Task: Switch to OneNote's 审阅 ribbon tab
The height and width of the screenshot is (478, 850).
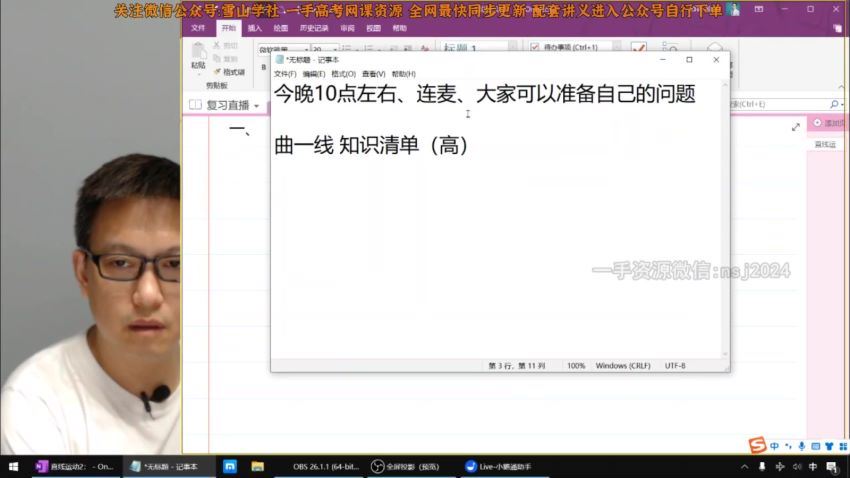Action: point(347,28)
